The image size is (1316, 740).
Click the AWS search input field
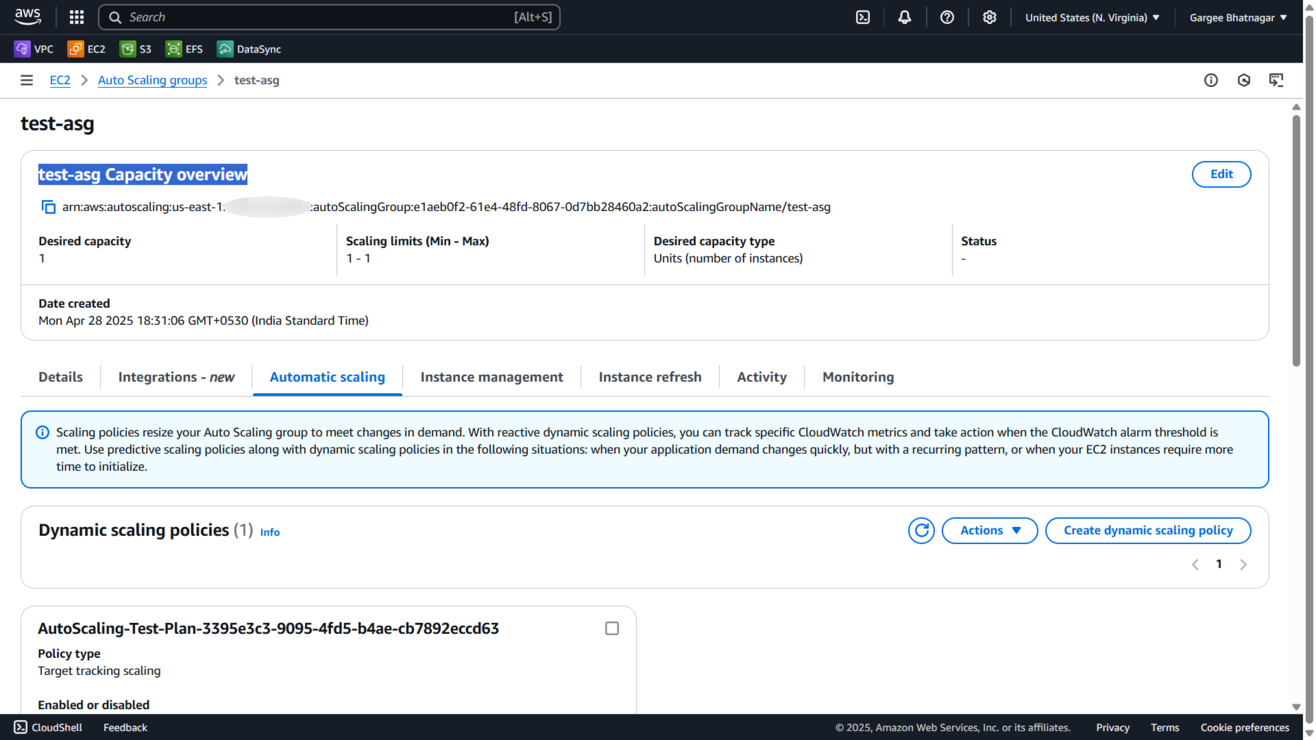tap(329, 17)
